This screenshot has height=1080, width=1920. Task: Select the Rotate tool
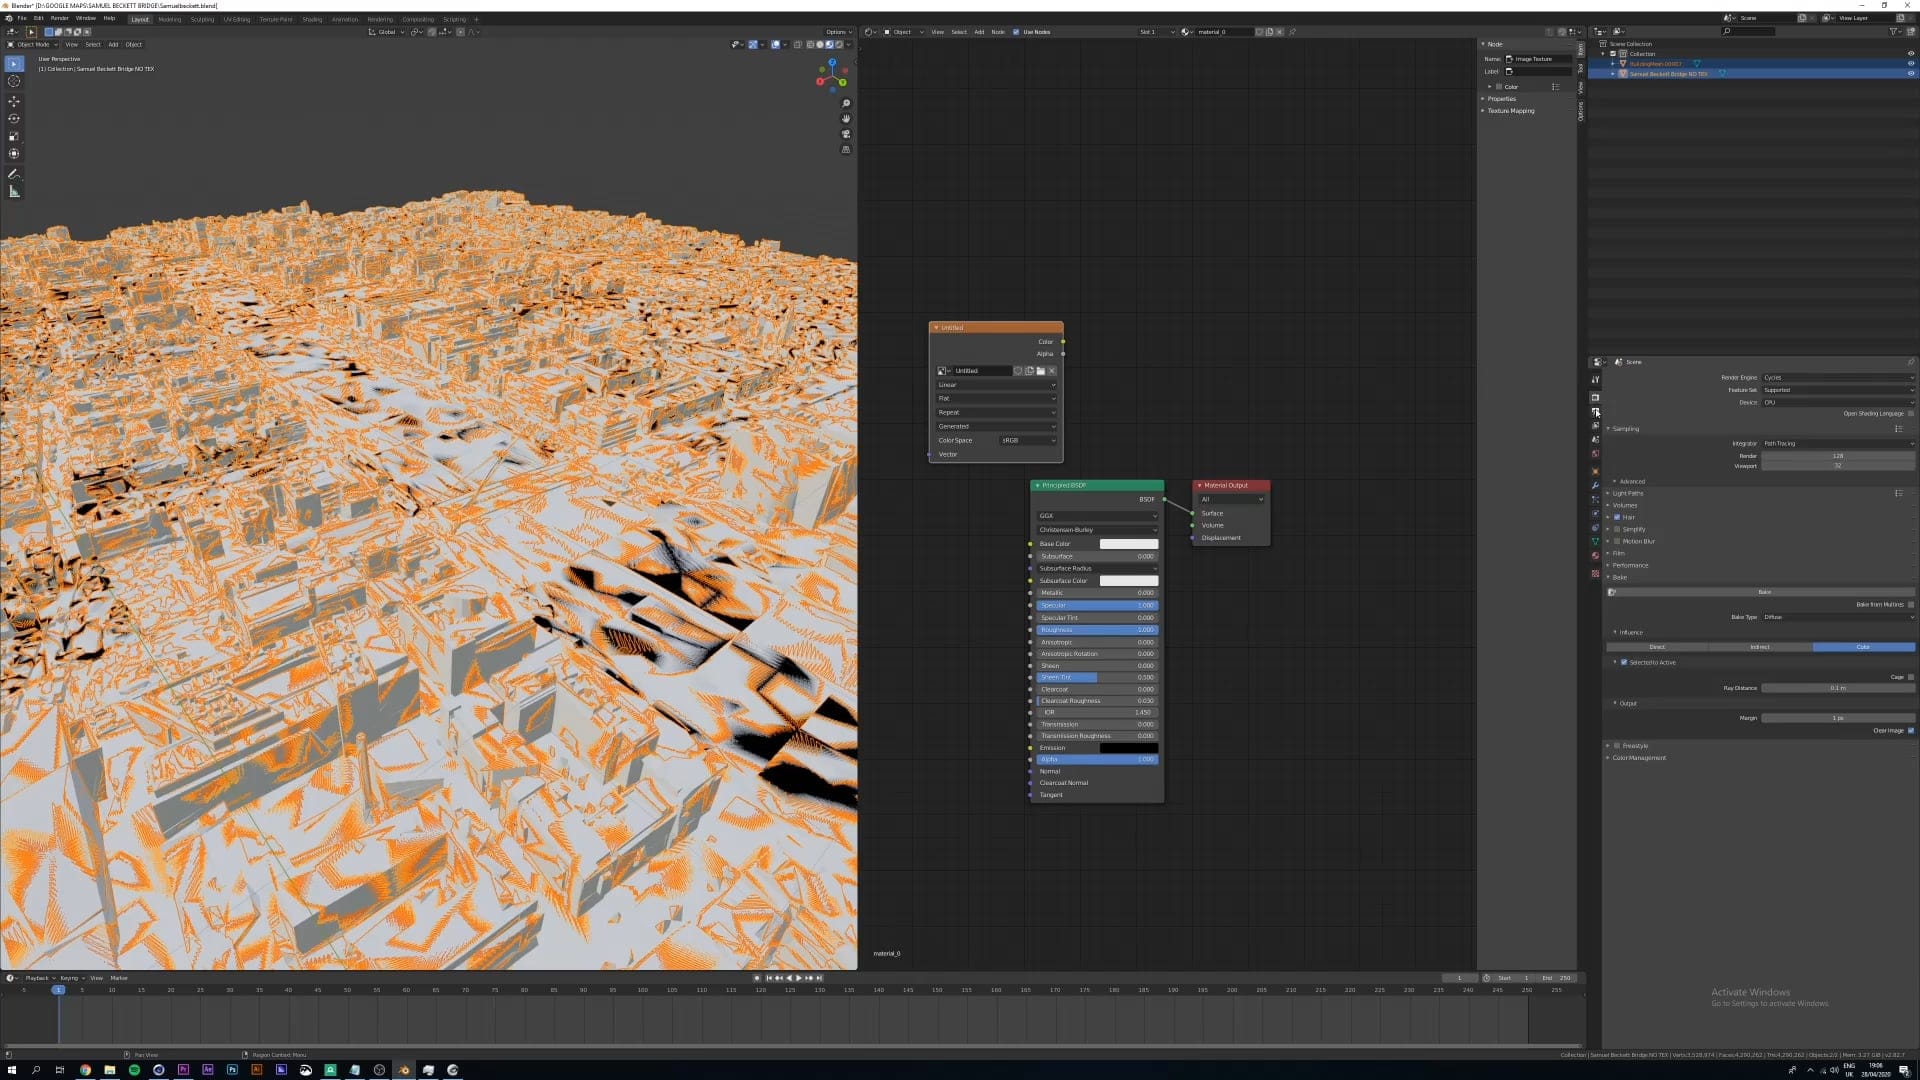[x=14, y=119]
